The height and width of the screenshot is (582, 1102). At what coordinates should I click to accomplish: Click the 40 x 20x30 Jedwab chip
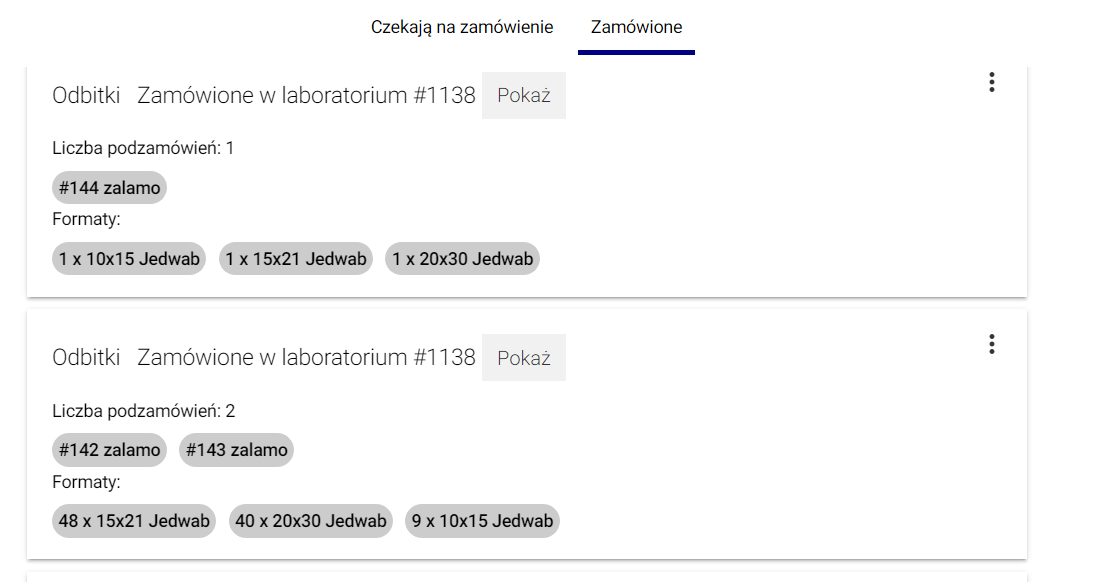click(x=311, y=521)
